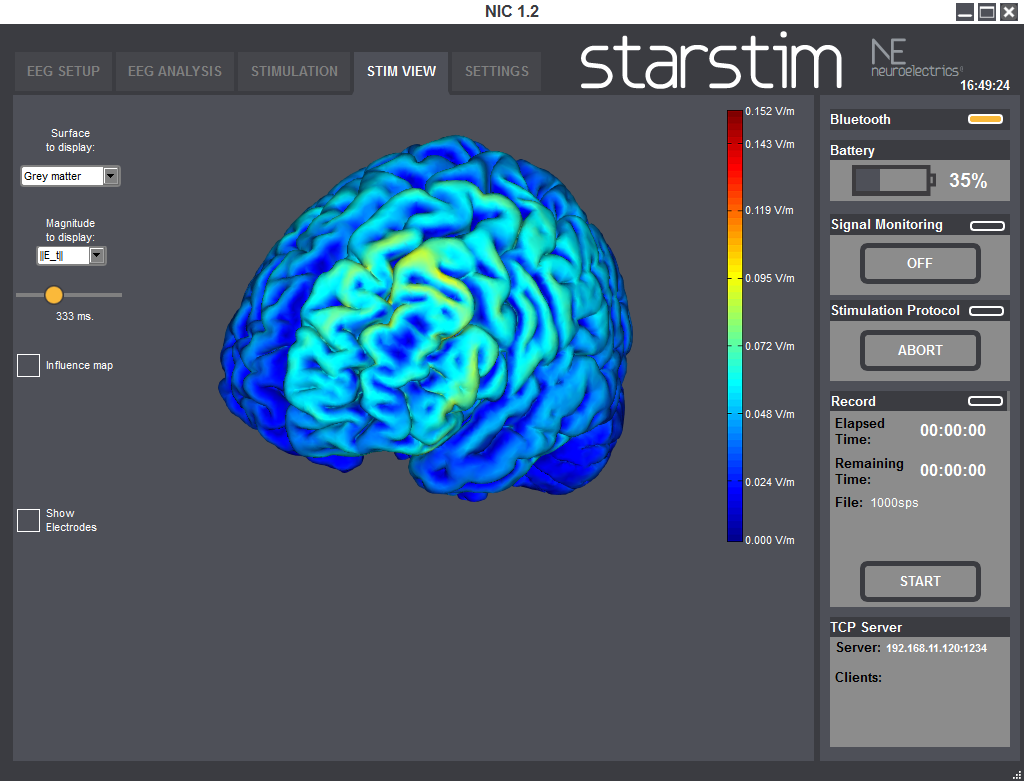Click the 0.095 V/m scale label

[769, 278]
